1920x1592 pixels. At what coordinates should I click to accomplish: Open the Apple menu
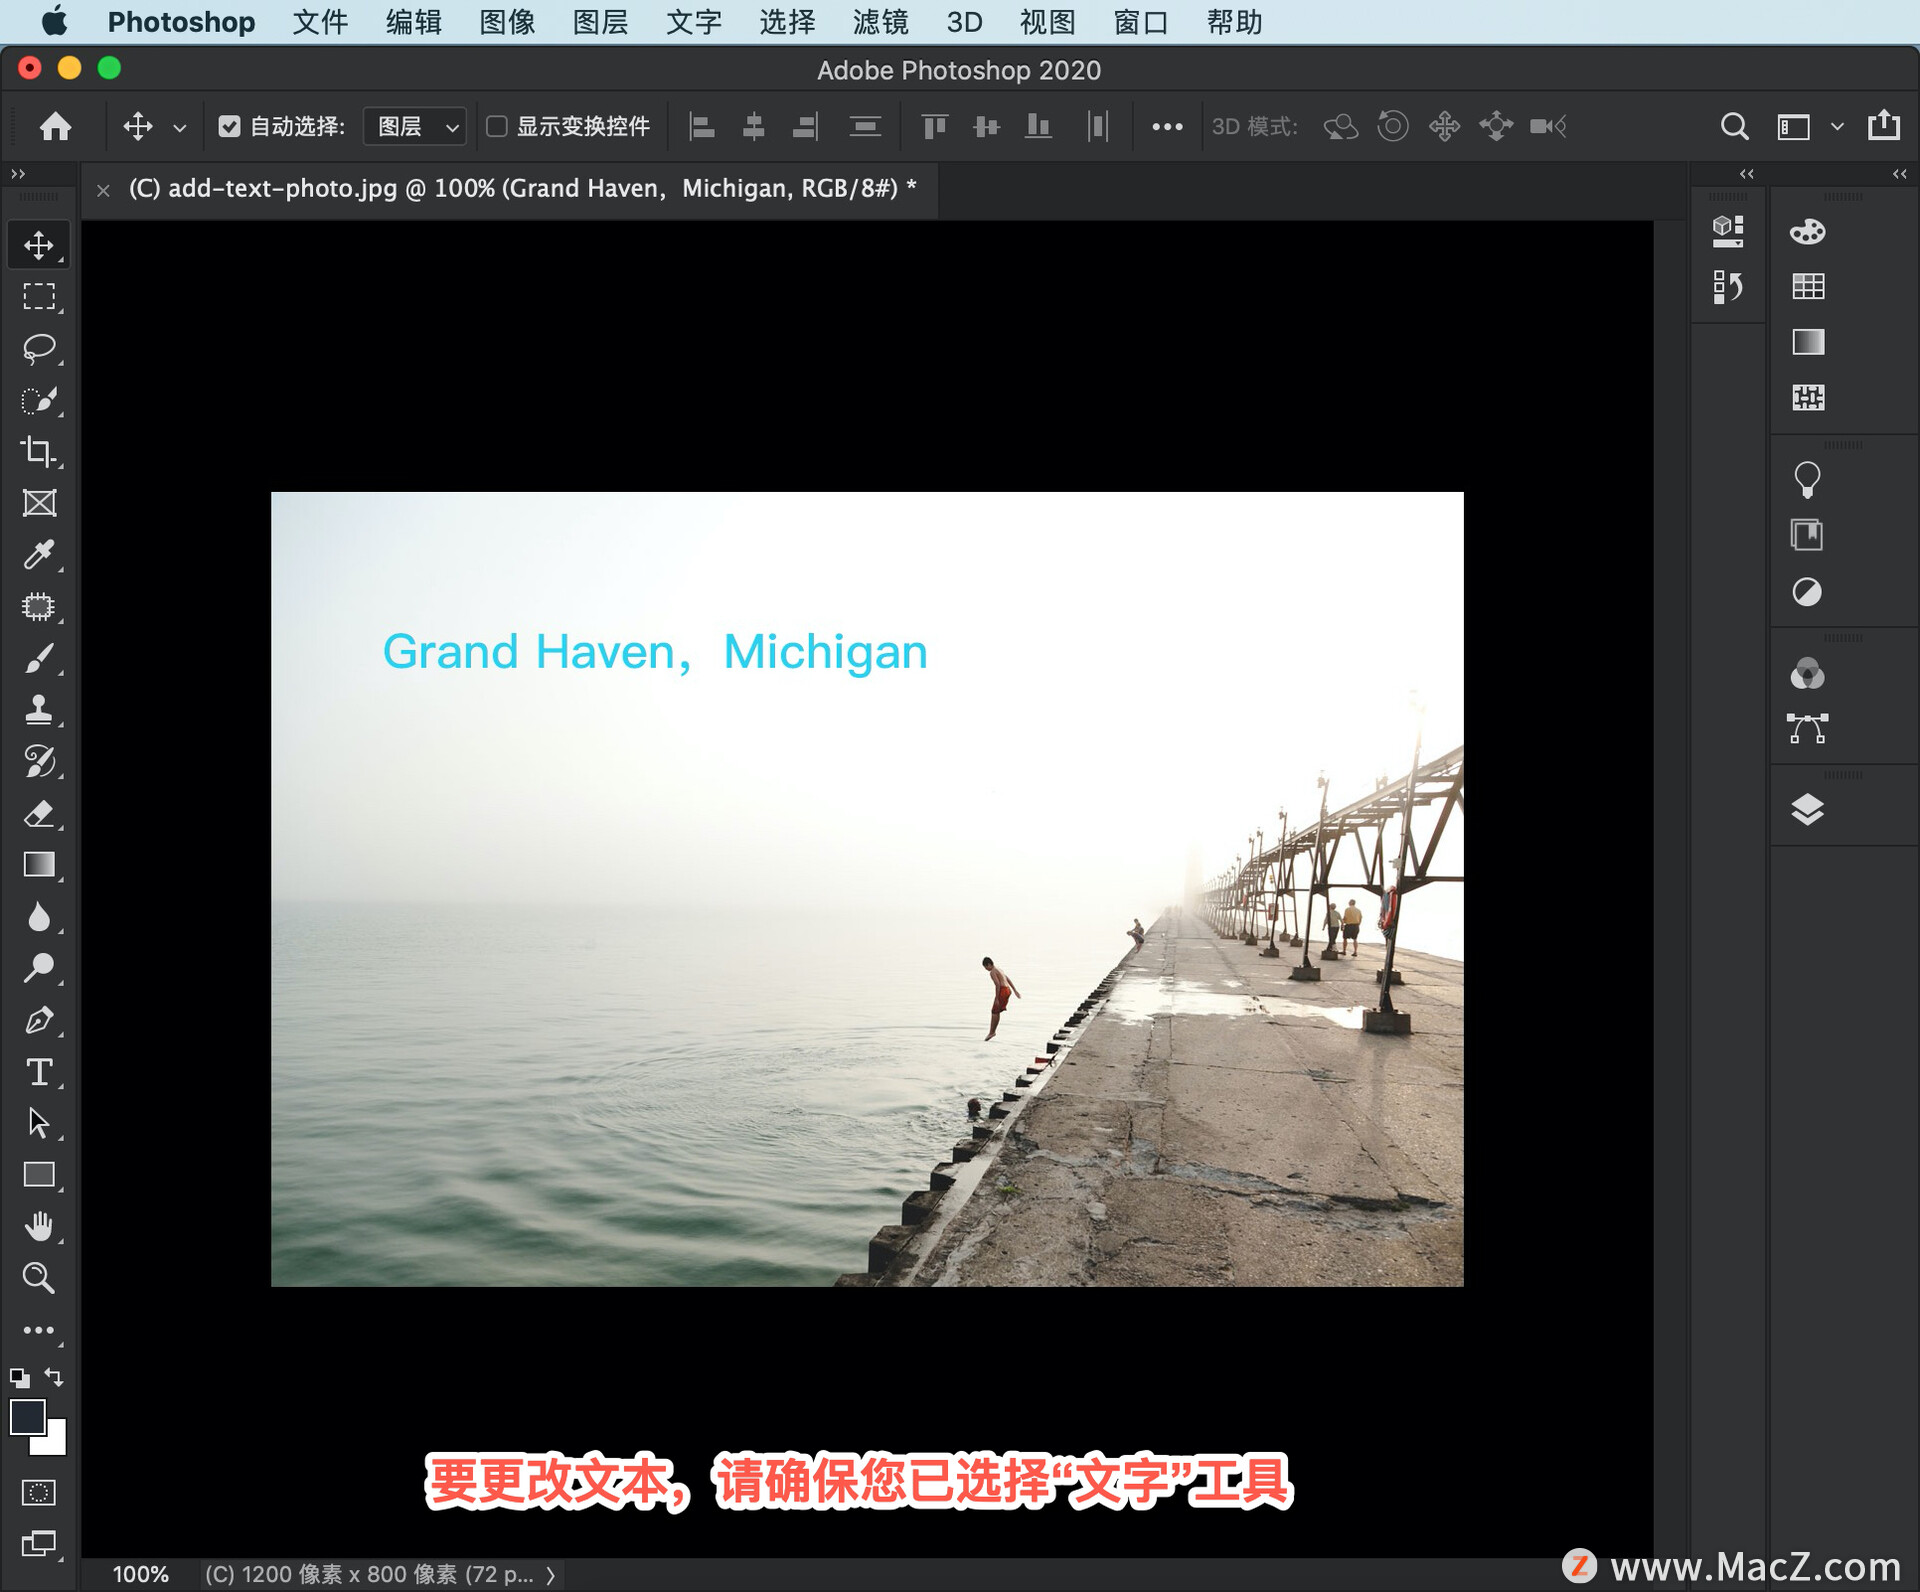click(54, 21)
